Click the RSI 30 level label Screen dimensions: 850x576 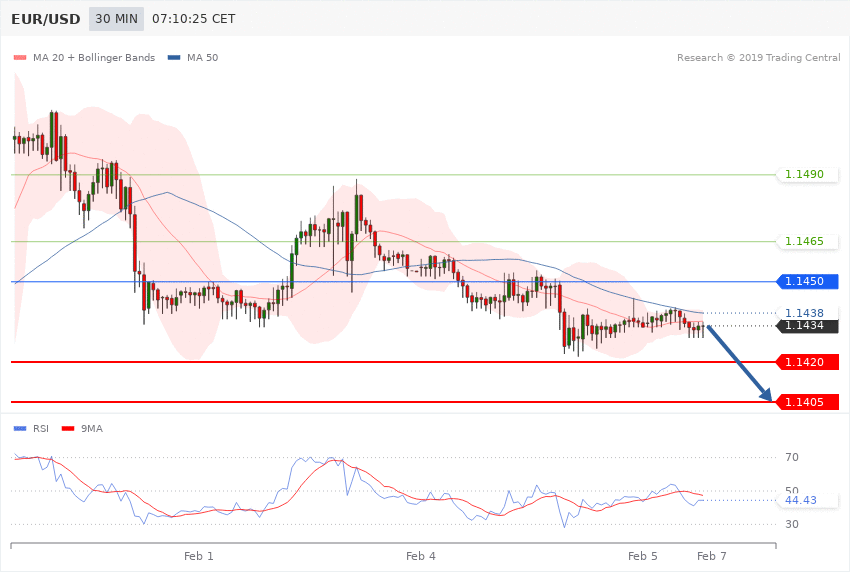[792, 524]
